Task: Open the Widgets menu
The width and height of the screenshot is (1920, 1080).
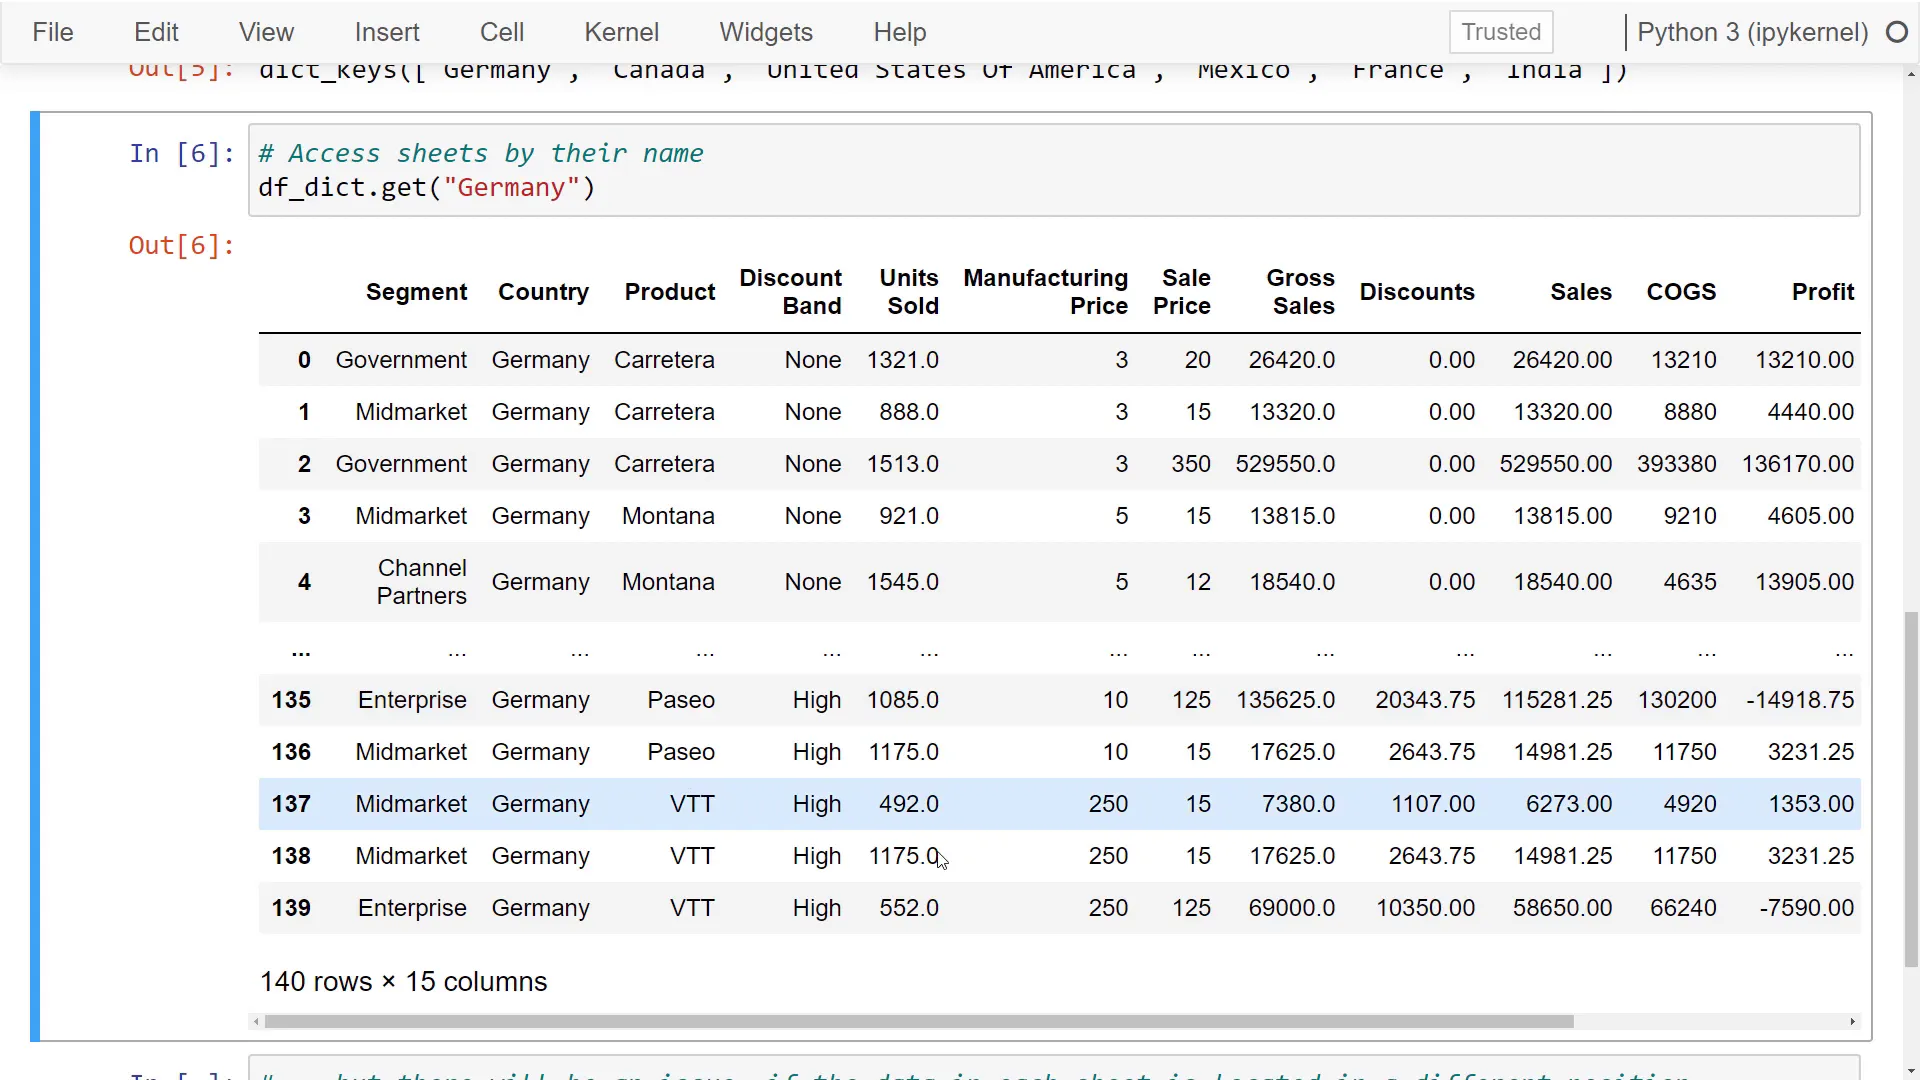Action: (x=766, y=32)
